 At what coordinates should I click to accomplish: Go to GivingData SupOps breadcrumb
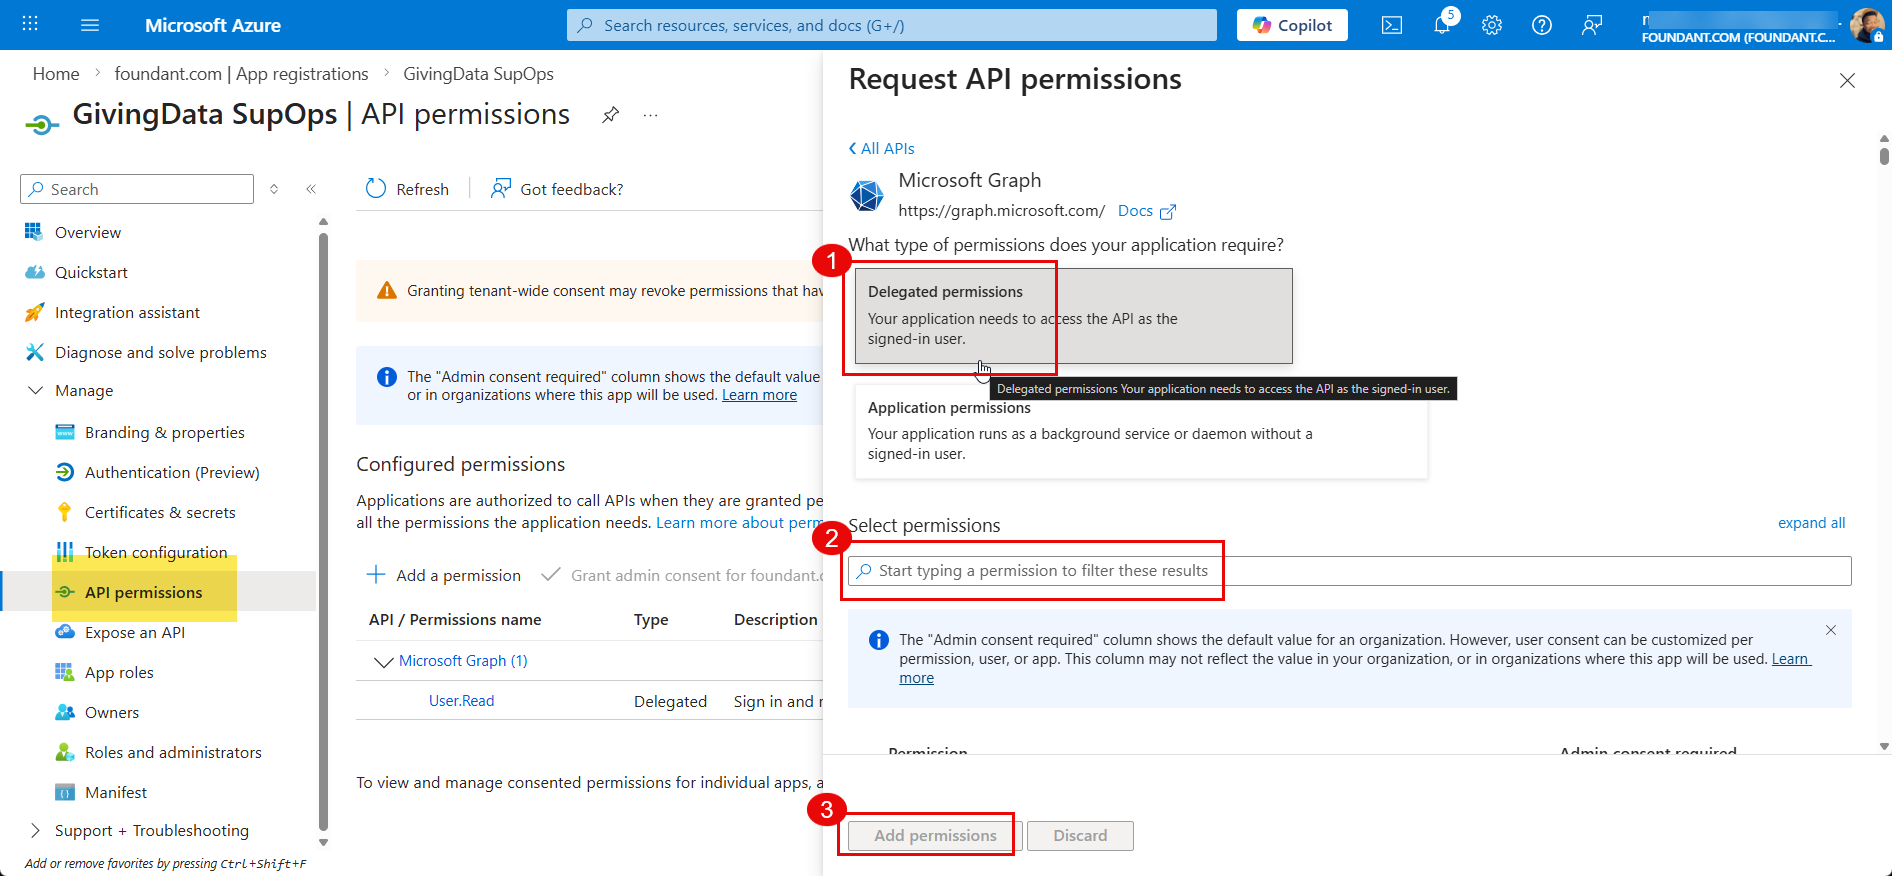tap(478, 74)
